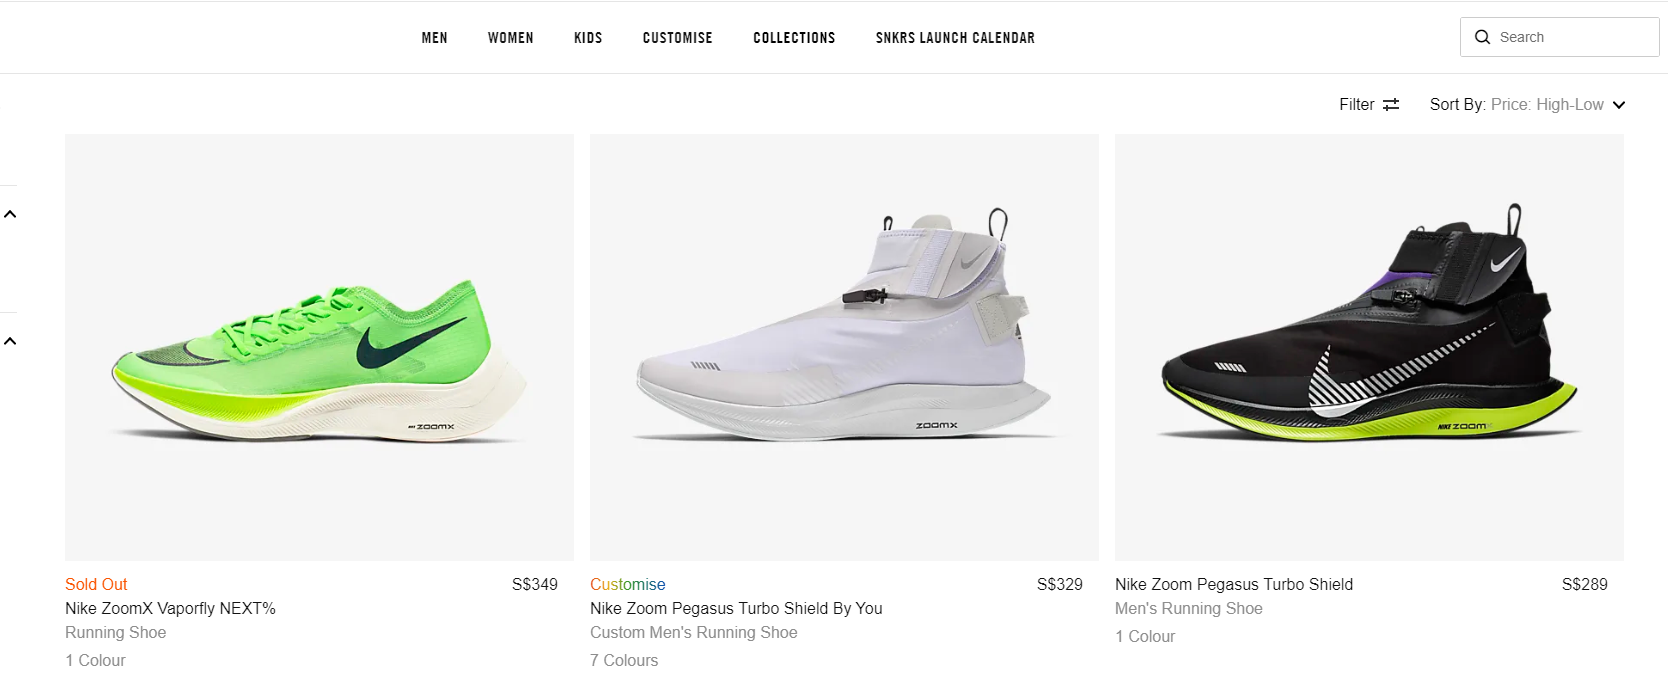Click the search magnifier icon
Image resolution: width=1668 pixels, height=700 pixels.
pos(1482,37)
